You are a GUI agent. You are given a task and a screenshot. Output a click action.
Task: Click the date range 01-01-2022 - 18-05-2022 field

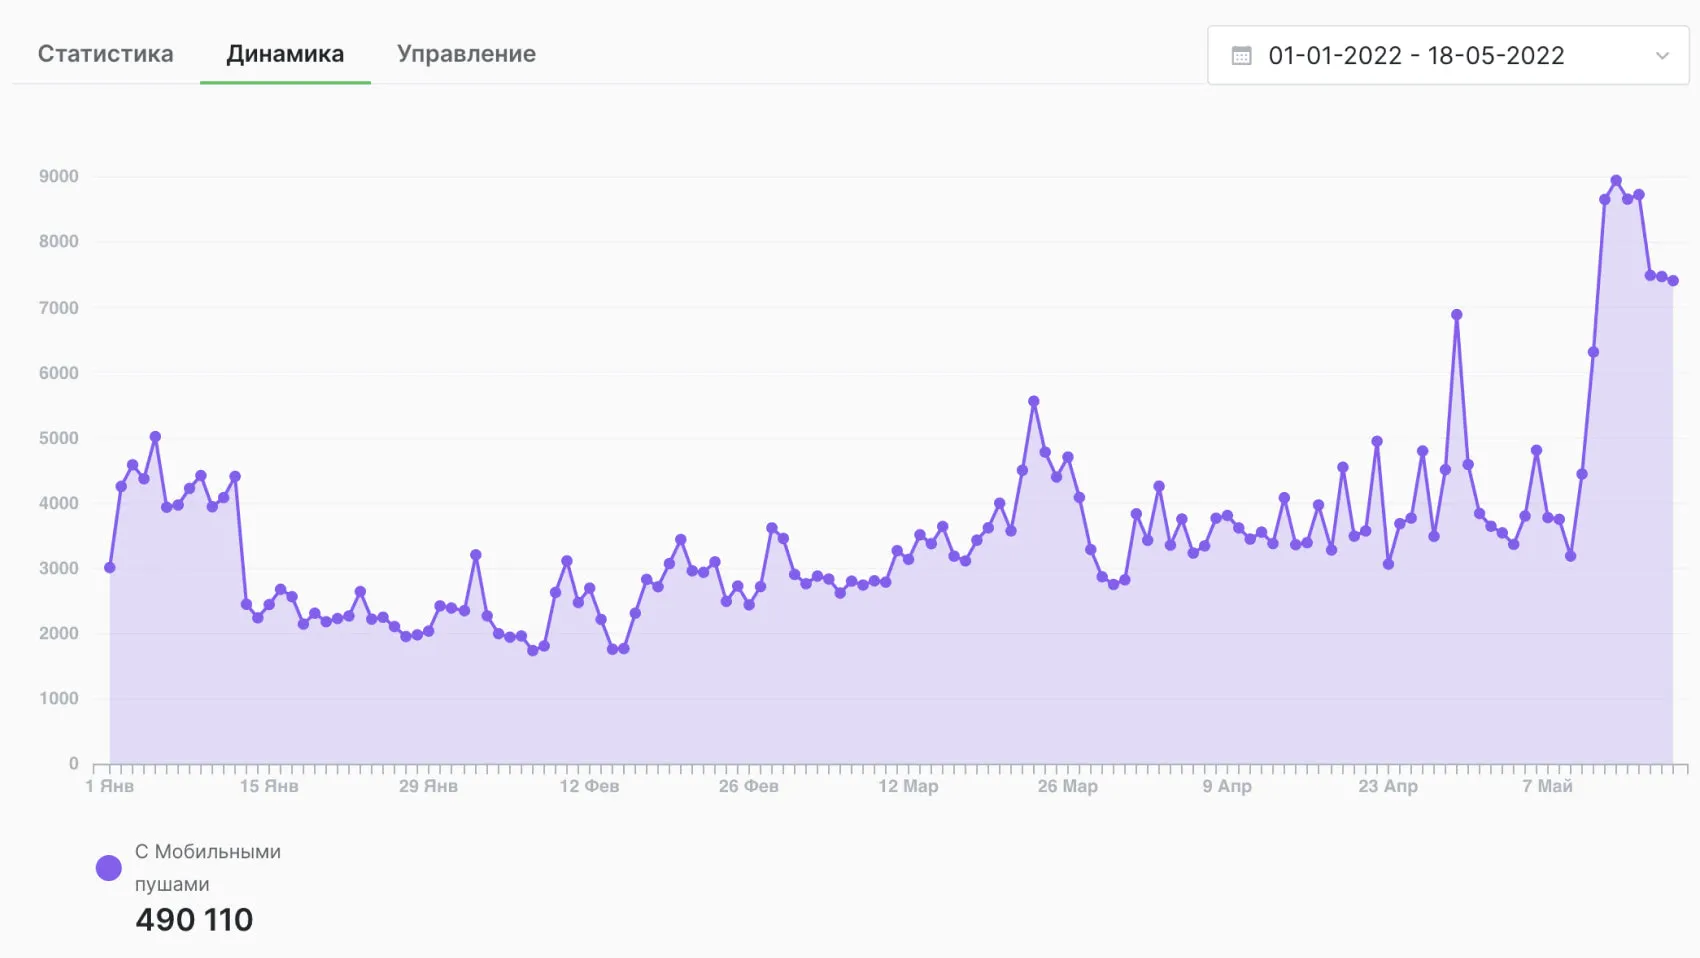point(1448,56)
